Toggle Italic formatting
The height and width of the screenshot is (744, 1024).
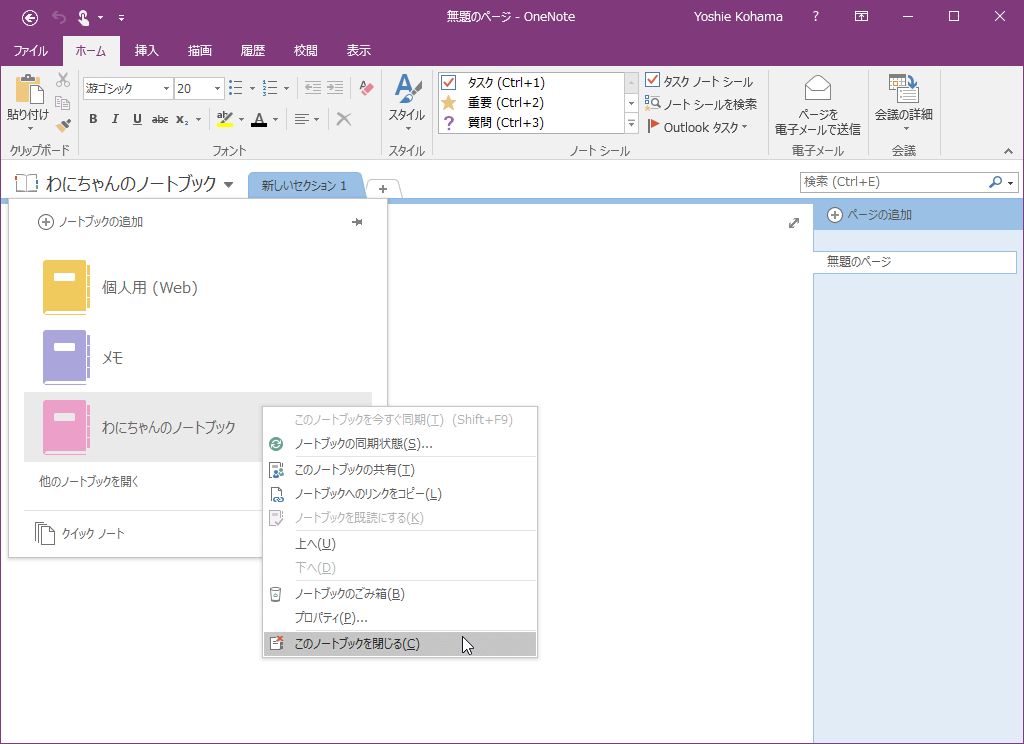pos(115,119)
